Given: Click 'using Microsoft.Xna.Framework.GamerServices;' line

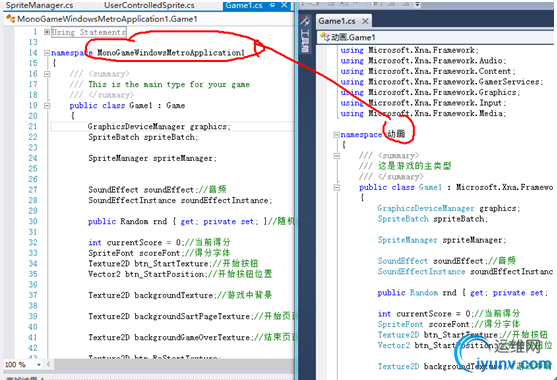Looking at the screenshot, I should pyautogui.click(x=442, y=82).
